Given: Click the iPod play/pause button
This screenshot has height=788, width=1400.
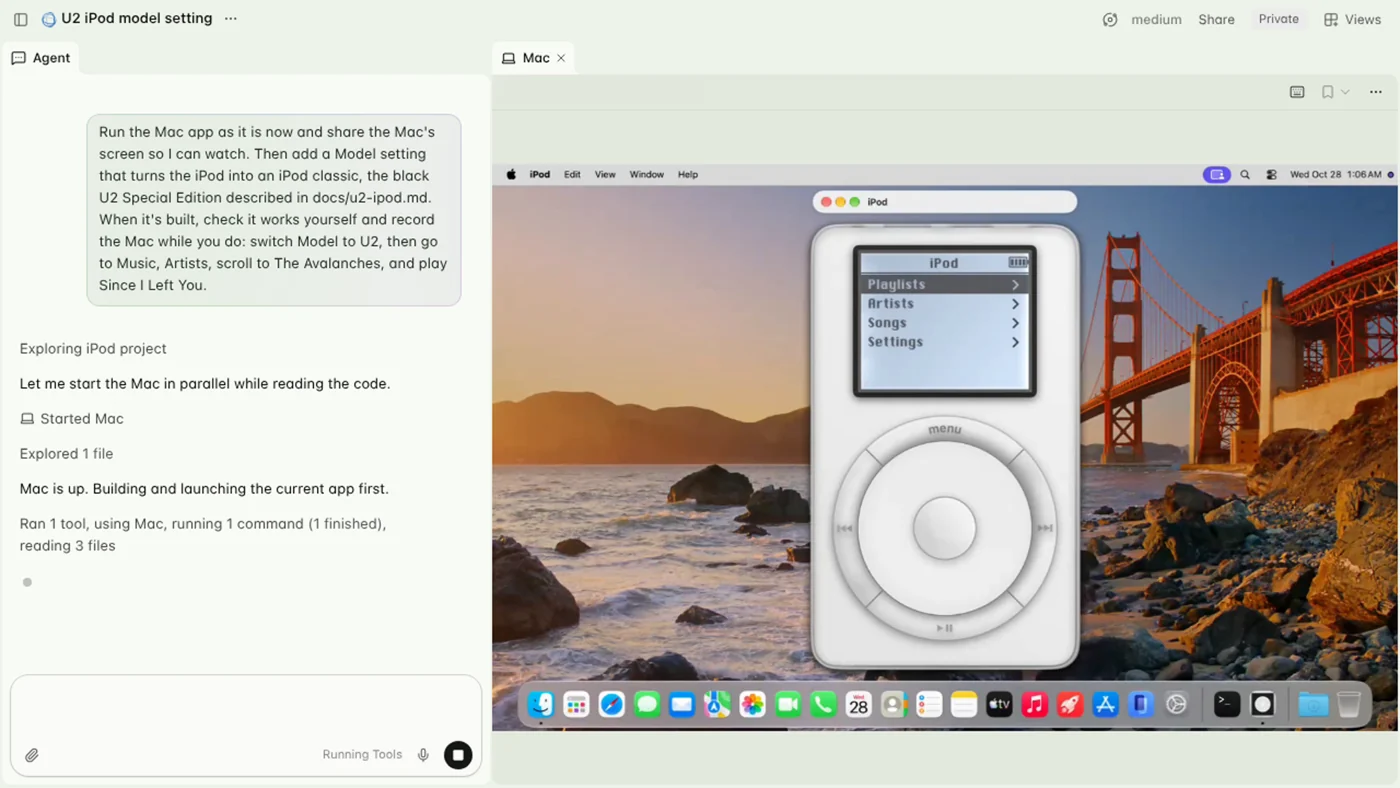Looking at the screenshot, I should click(944, 628).
